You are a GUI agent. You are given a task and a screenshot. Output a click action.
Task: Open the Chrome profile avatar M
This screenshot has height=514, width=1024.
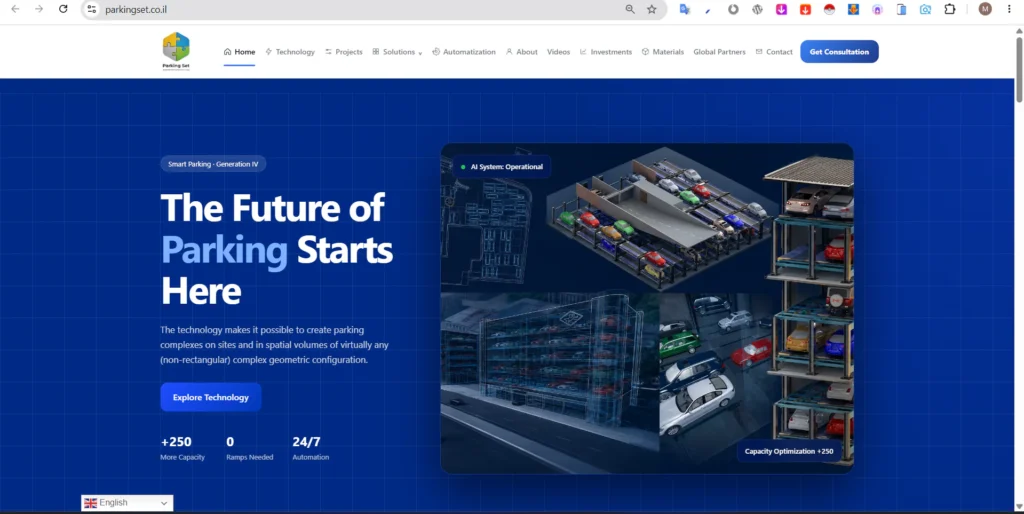pos(985,9)
